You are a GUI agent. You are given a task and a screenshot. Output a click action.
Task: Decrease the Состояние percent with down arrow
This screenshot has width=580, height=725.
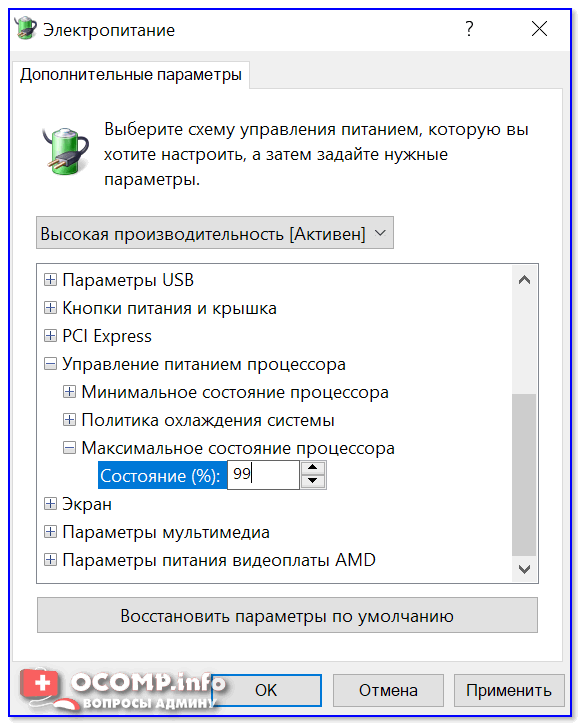point(313,481)
